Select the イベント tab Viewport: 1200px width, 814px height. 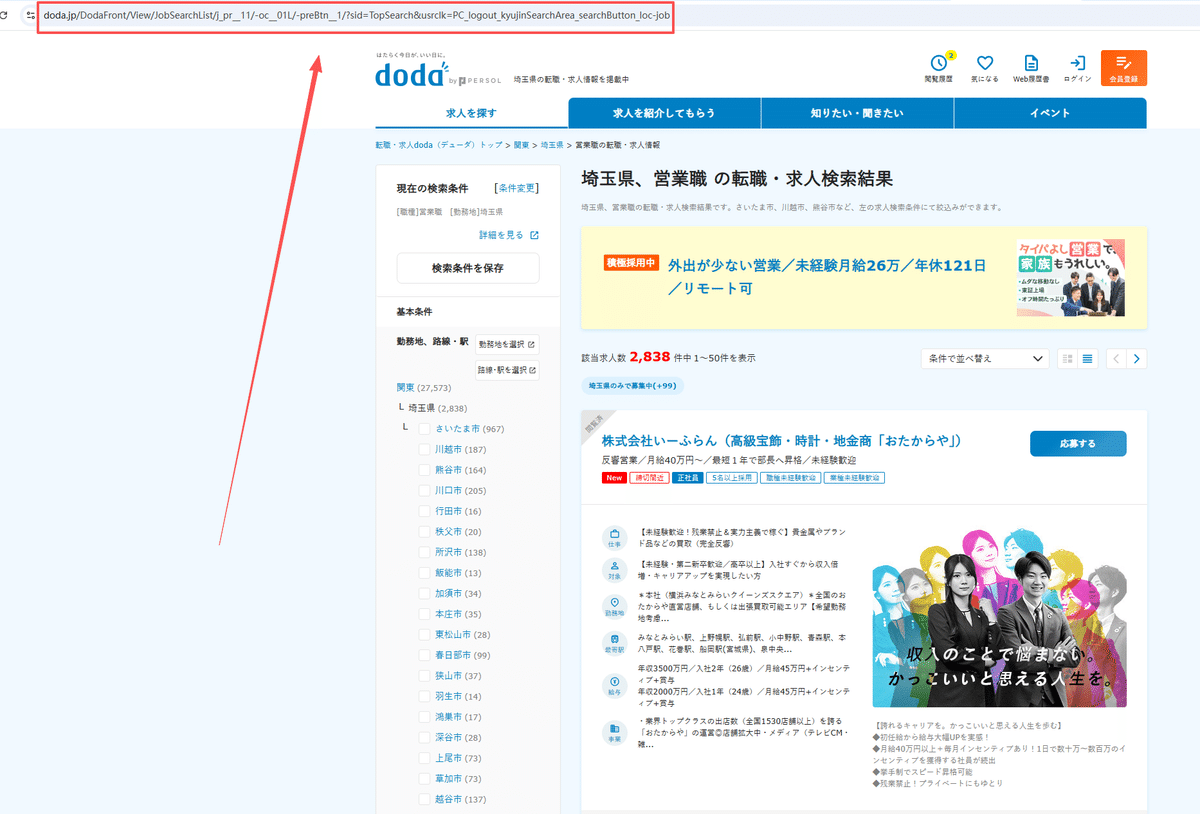pos(1050,113)
